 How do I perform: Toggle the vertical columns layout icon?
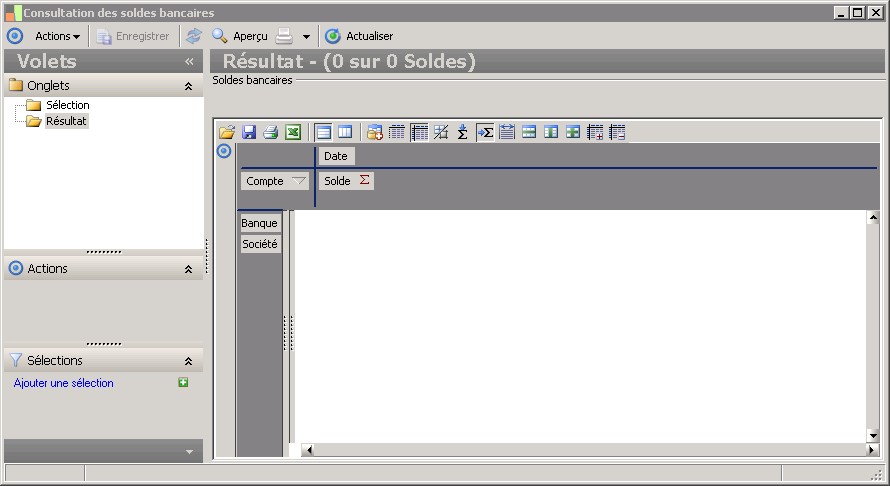coord(345,132)
